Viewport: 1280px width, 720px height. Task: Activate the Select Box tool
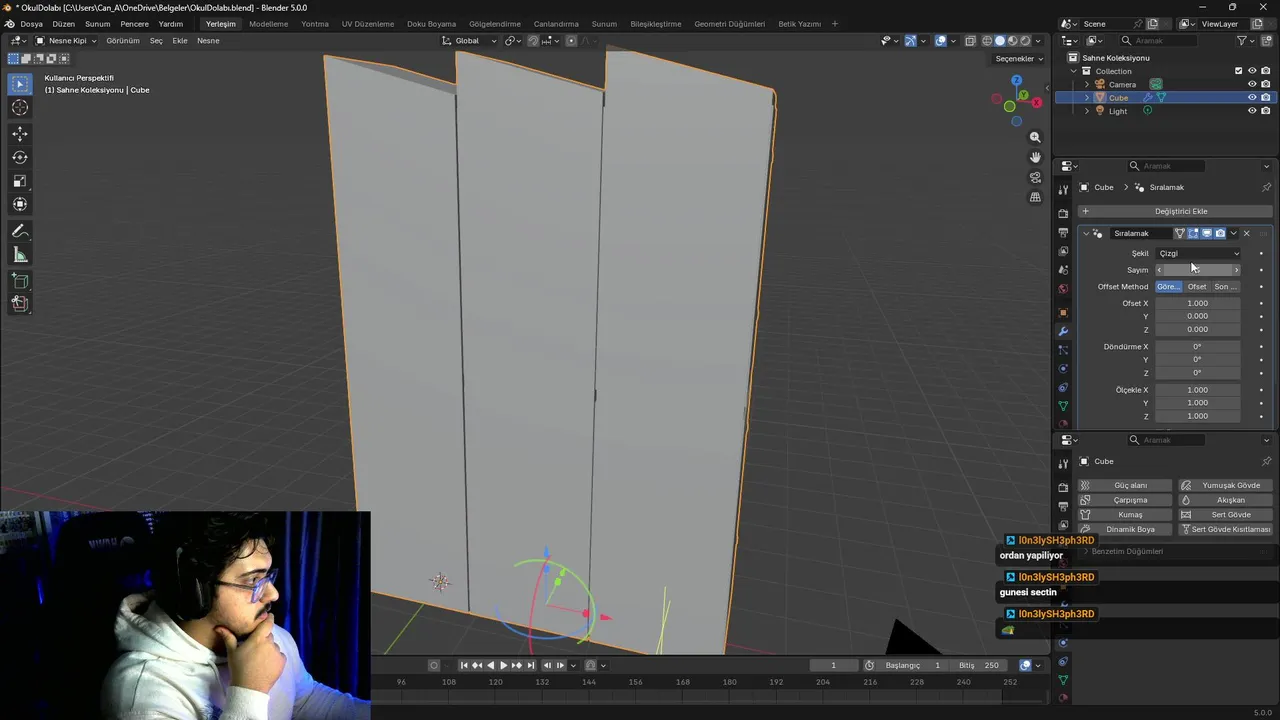[20, 84]
